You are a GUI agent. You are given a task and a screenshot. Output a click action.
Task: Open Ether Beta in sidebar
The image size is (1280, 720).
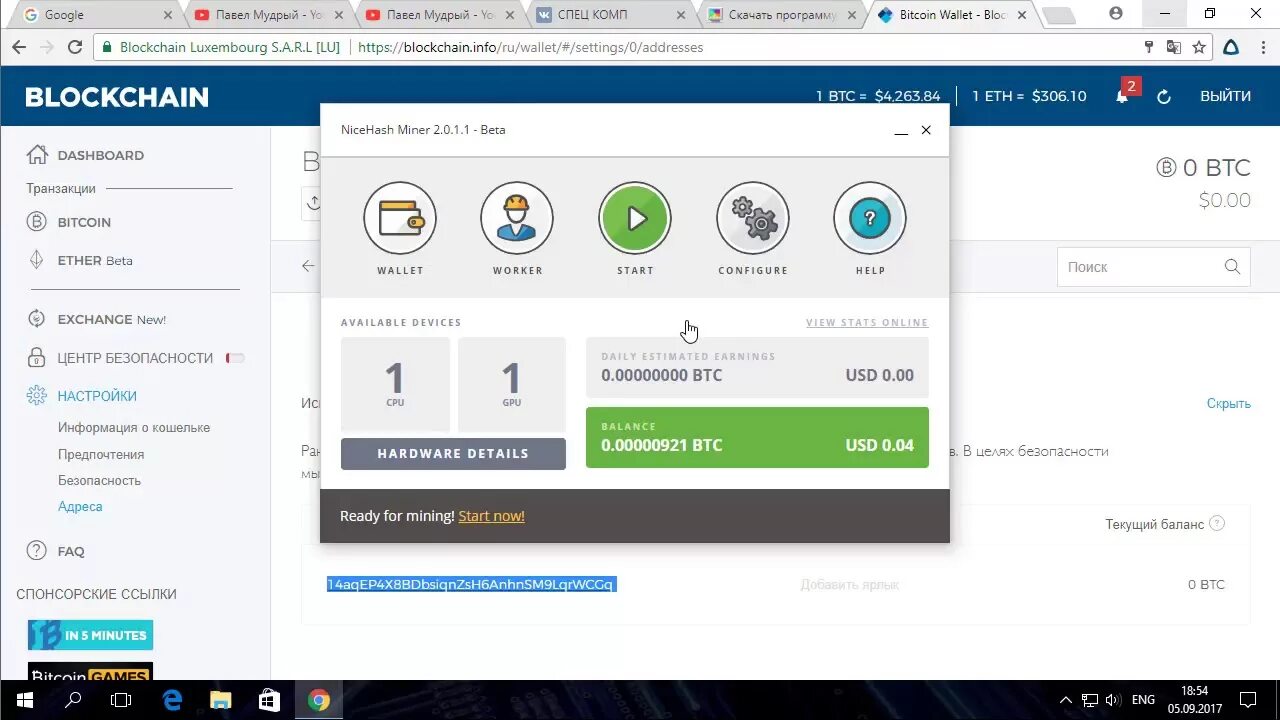(x=95, y=260)
